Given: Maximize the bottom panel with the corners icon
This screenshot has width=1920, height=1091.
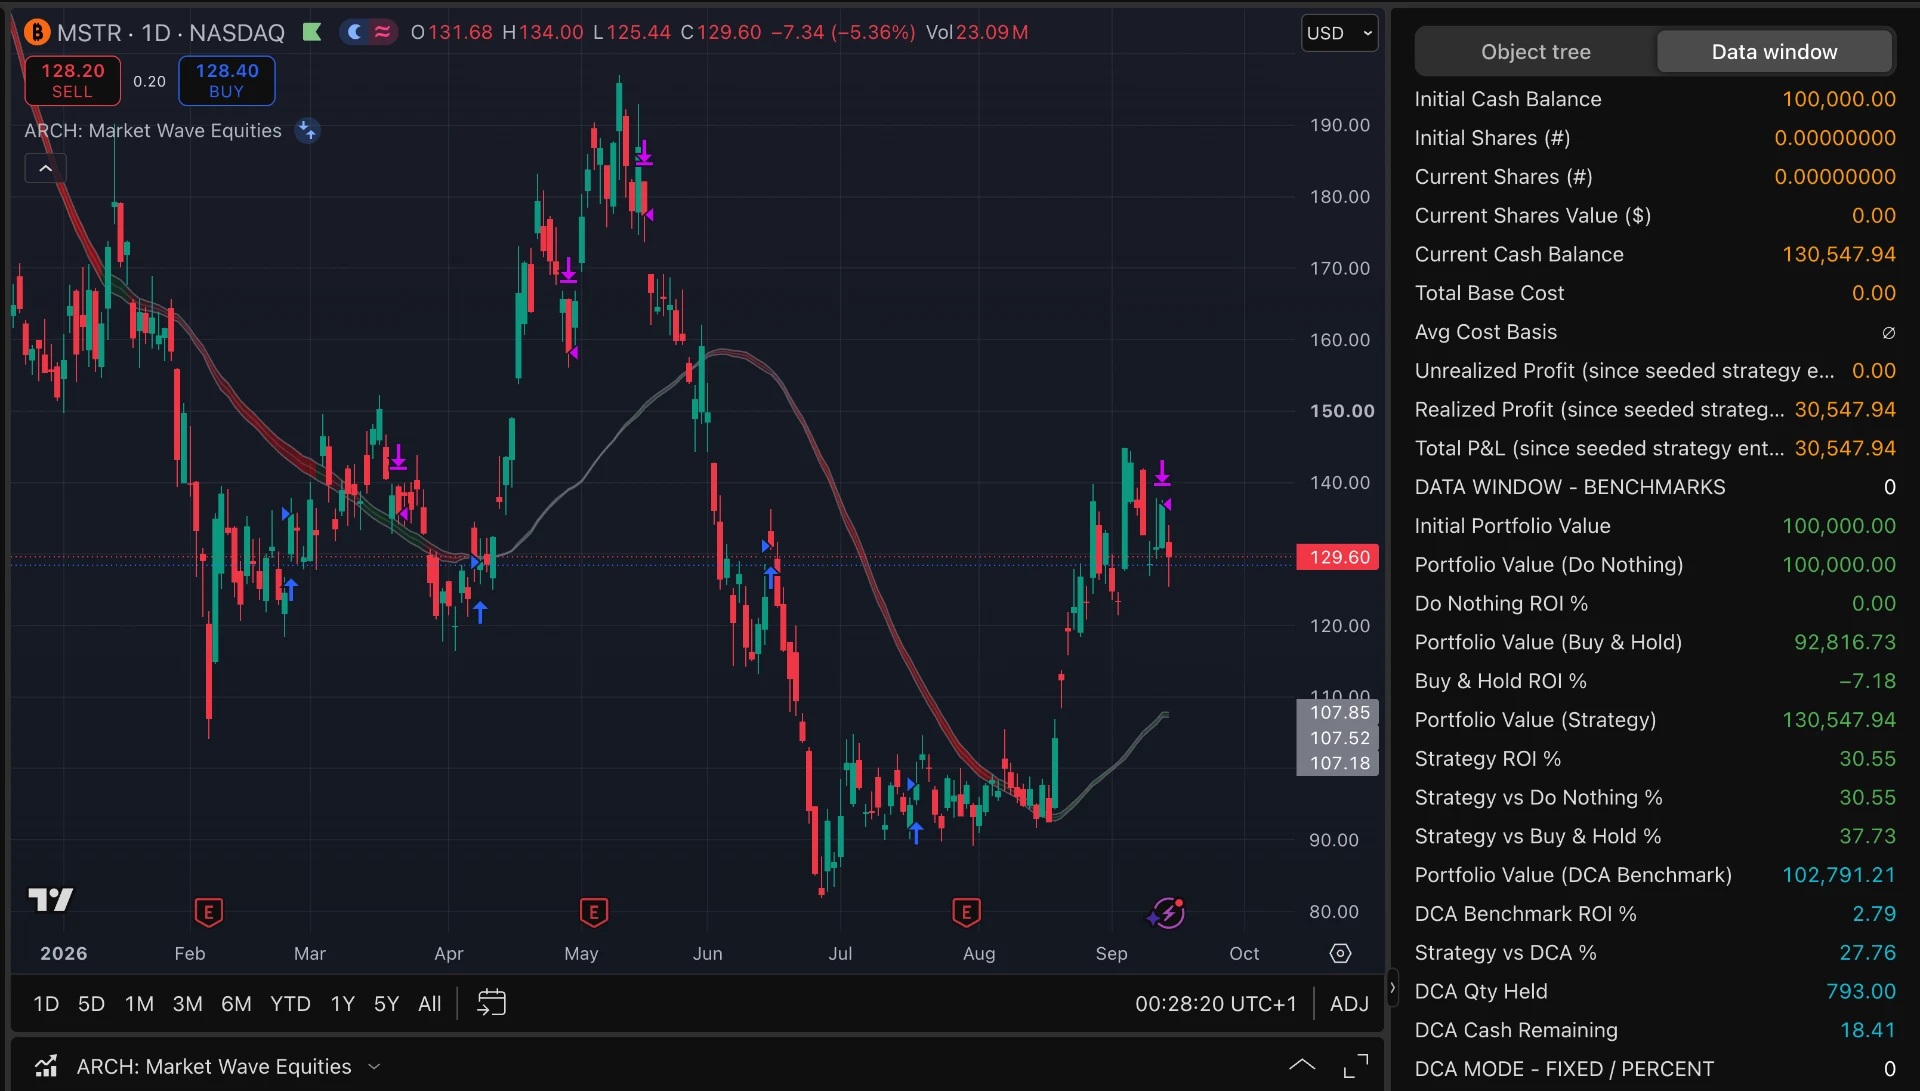Looking at the screenshot, I should [x=1355, y=1066].
